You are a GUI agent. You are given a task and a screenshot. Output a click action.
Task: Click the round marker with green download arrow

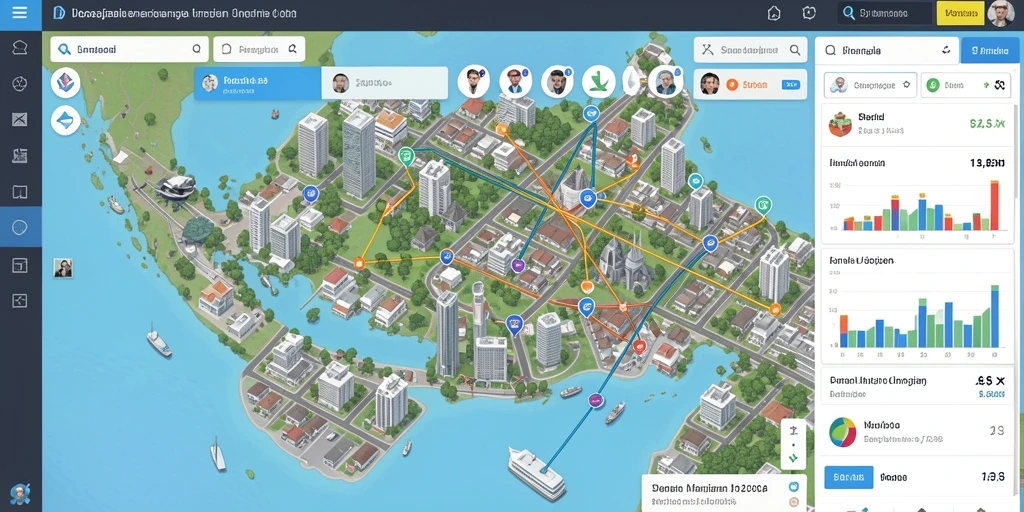599,82
